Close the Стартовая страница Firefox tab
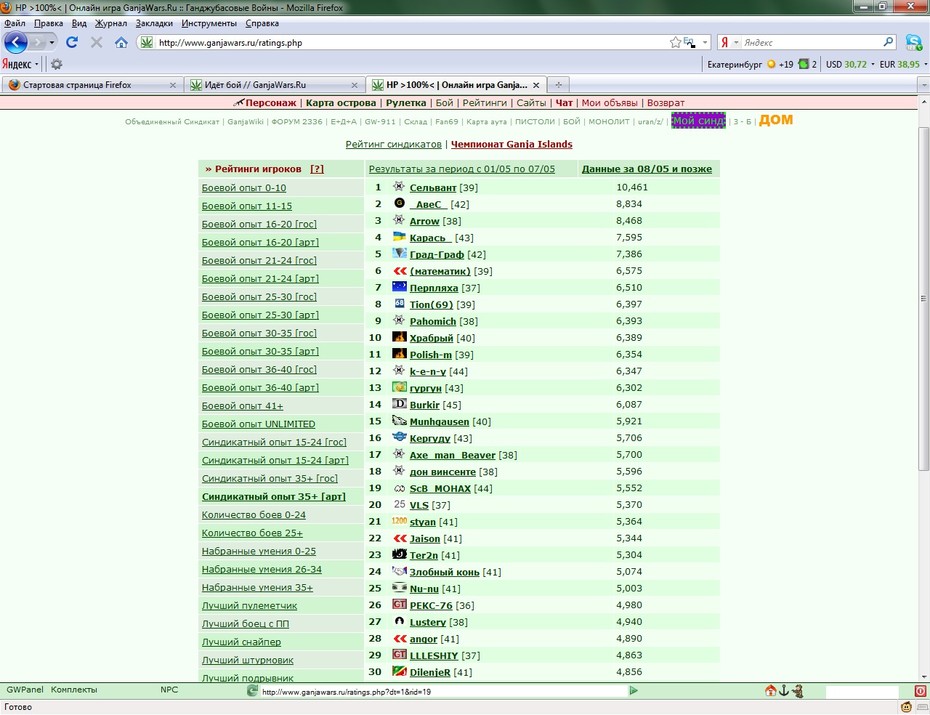930x715 pixels. [173, 85]
